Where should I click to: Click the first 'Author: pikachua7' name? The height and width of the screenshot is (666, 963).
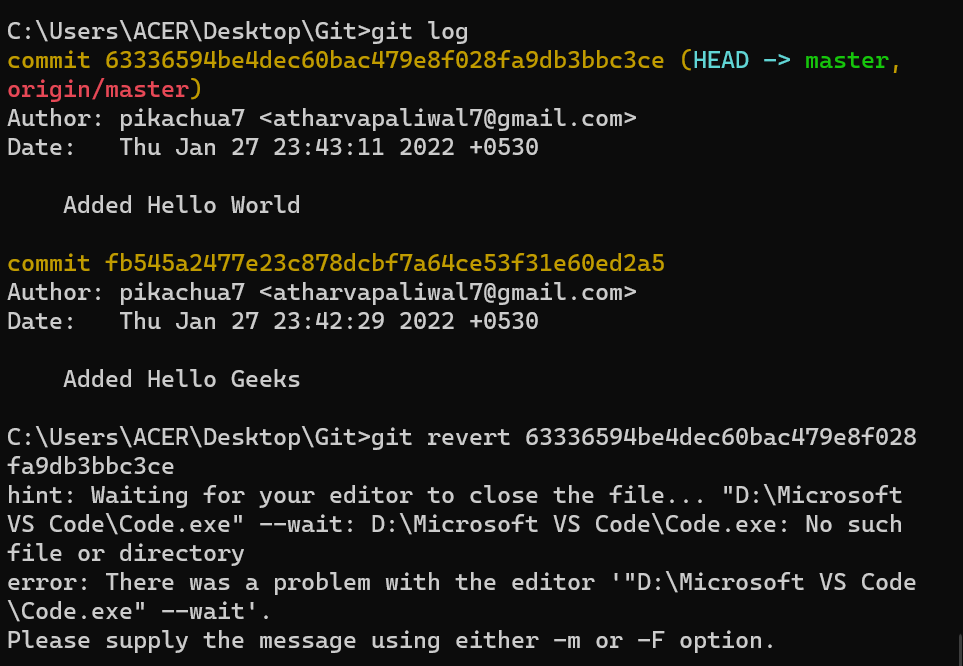(182, 118)
